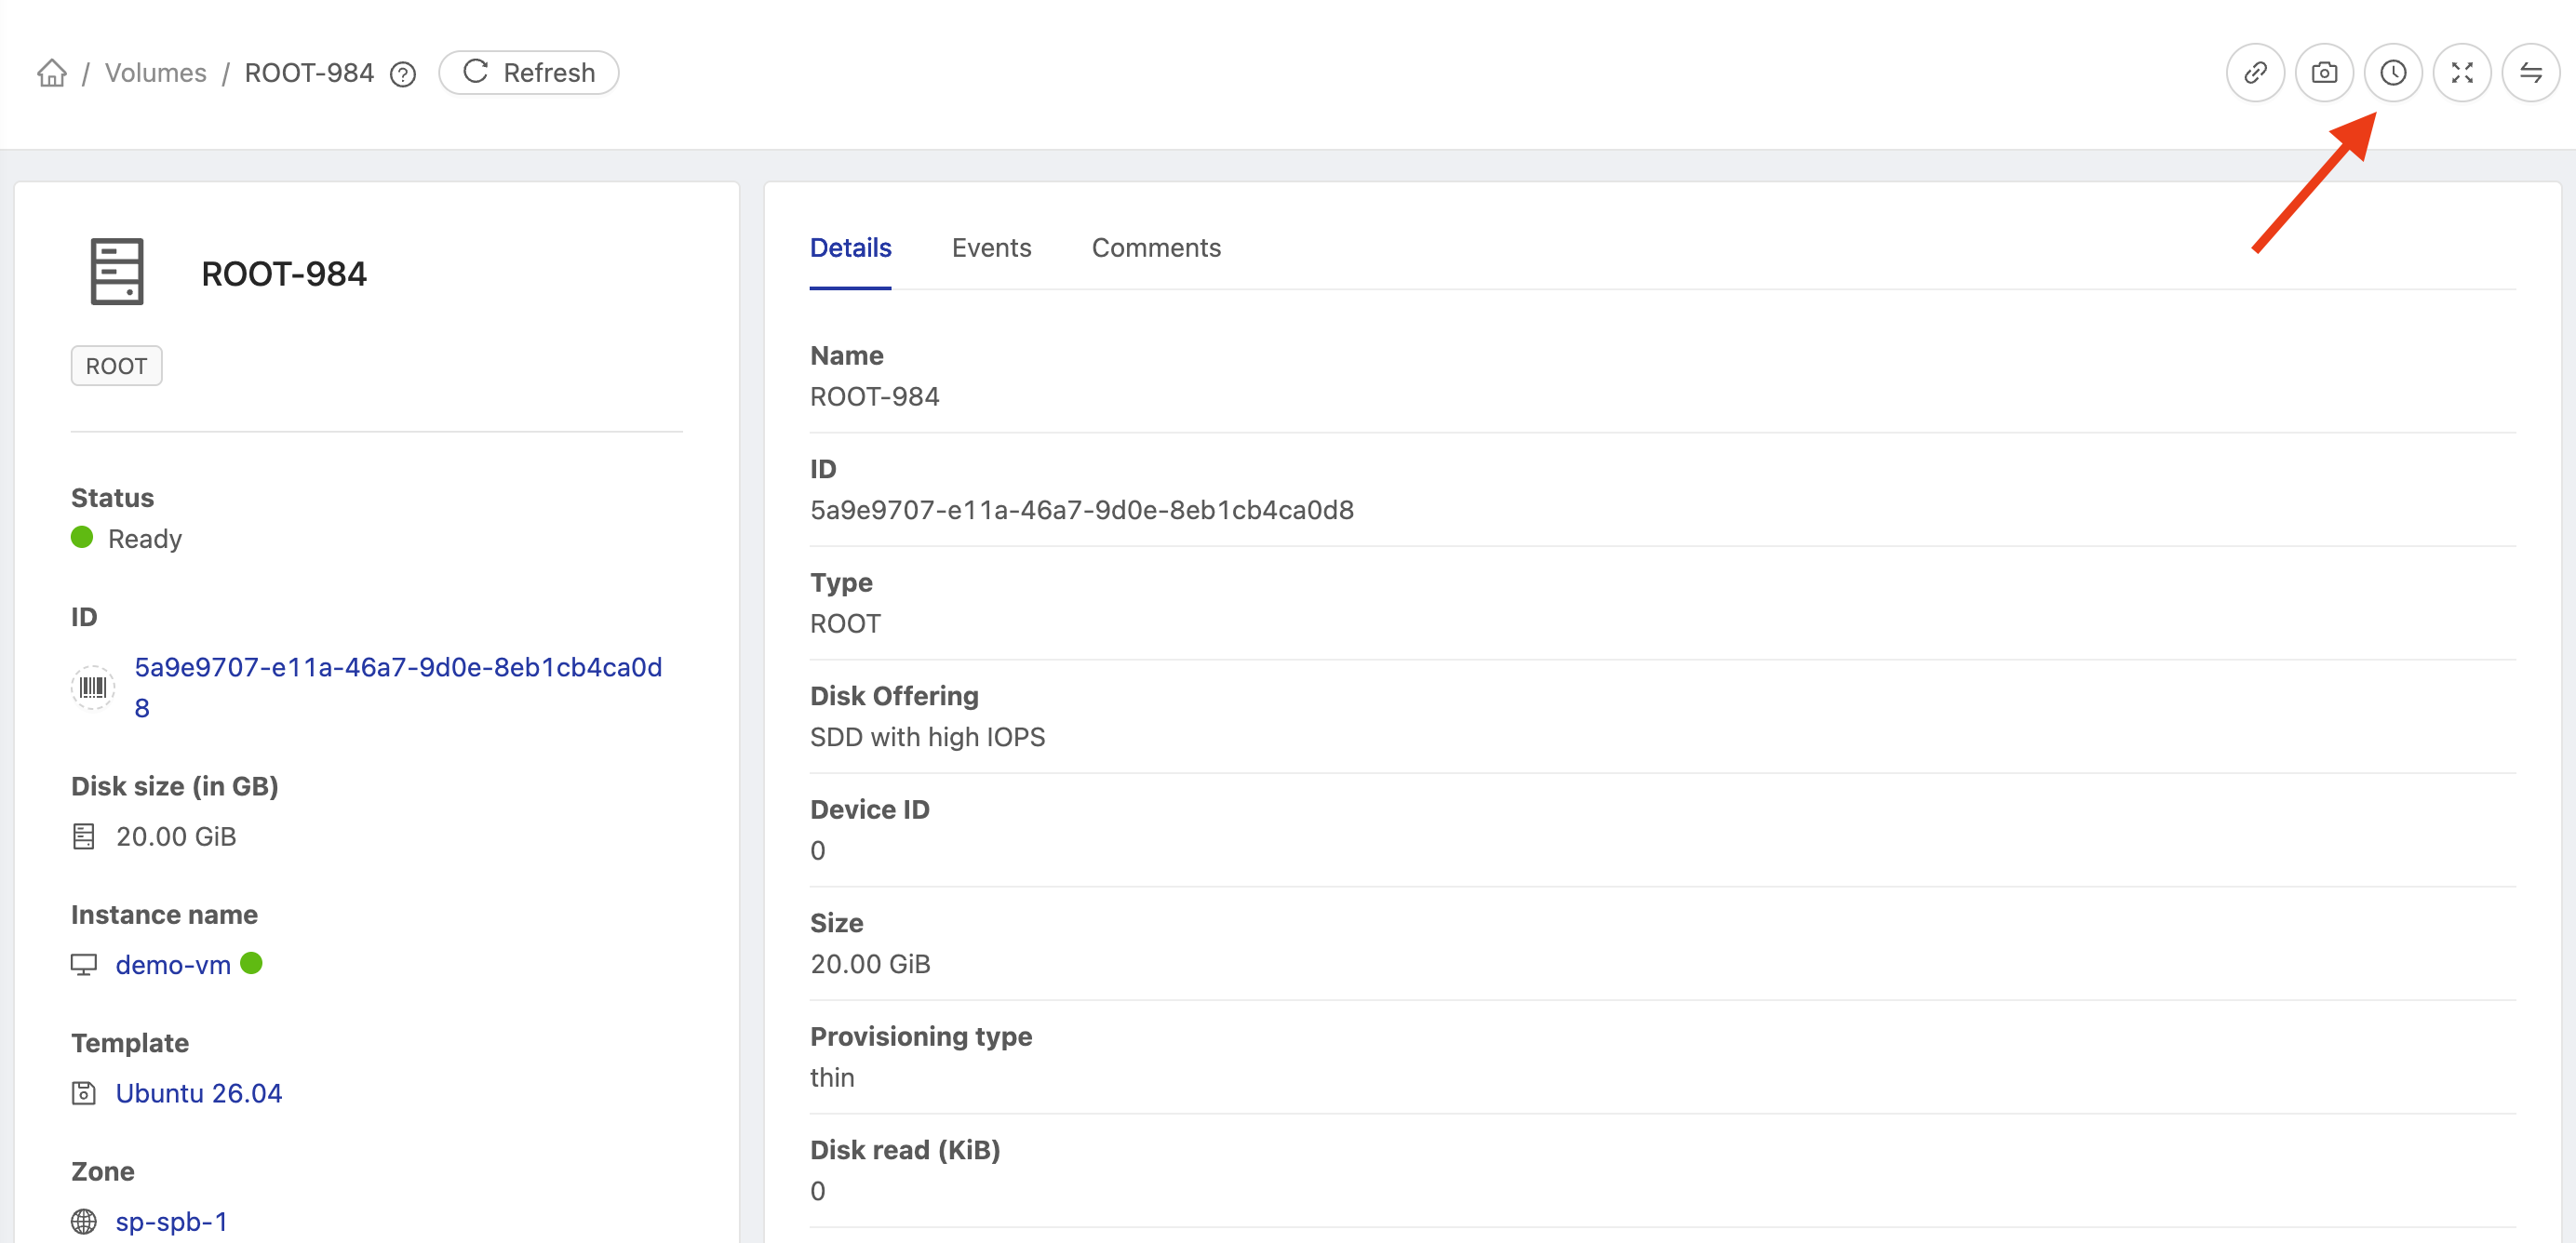Click the 20.00 GiB disk size in left panel
This screenshot has width=2576, height=1243.
click(176, 836)
